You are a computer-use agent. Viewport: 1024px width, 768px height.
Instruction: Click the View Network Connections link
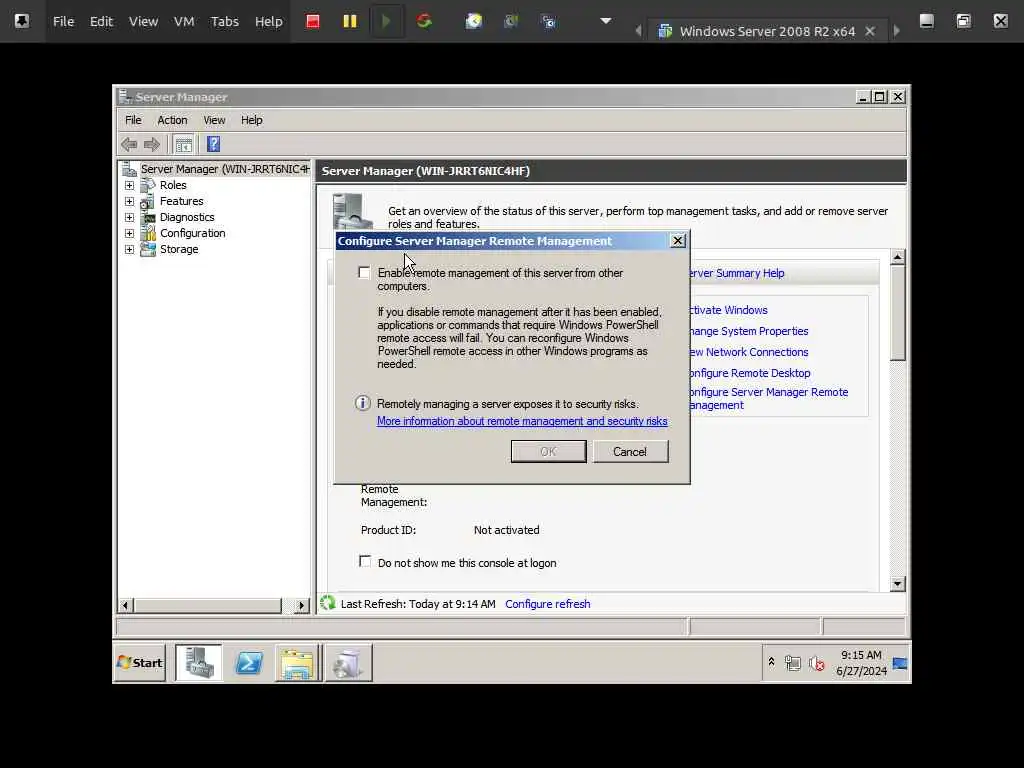(749, 352)
